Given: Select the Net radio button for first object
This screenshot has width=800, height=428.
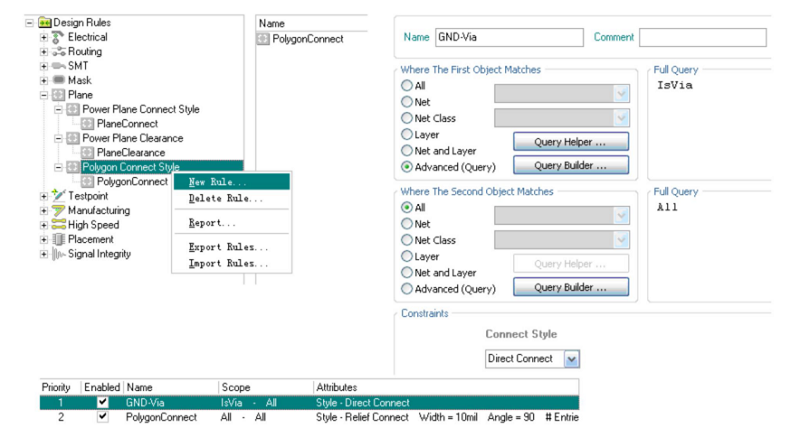Looking at the screenshot, I should point(406,101).
